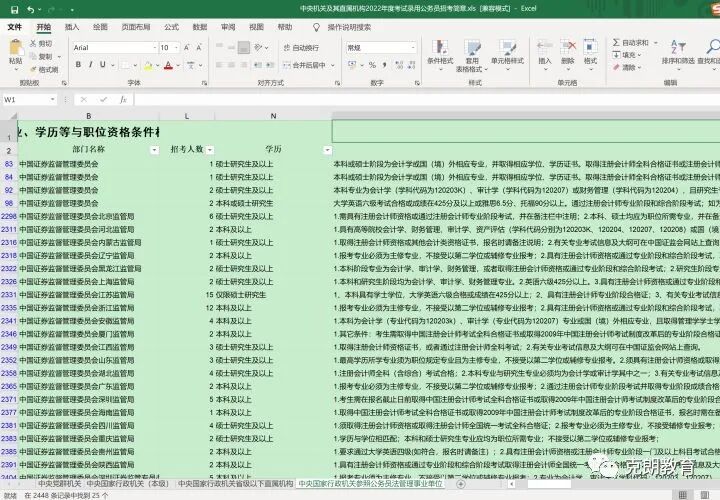Click the increase decimal icon
The height and width of the screenshot is (500, 720).
pyautogui.click(x=399, y=65)
